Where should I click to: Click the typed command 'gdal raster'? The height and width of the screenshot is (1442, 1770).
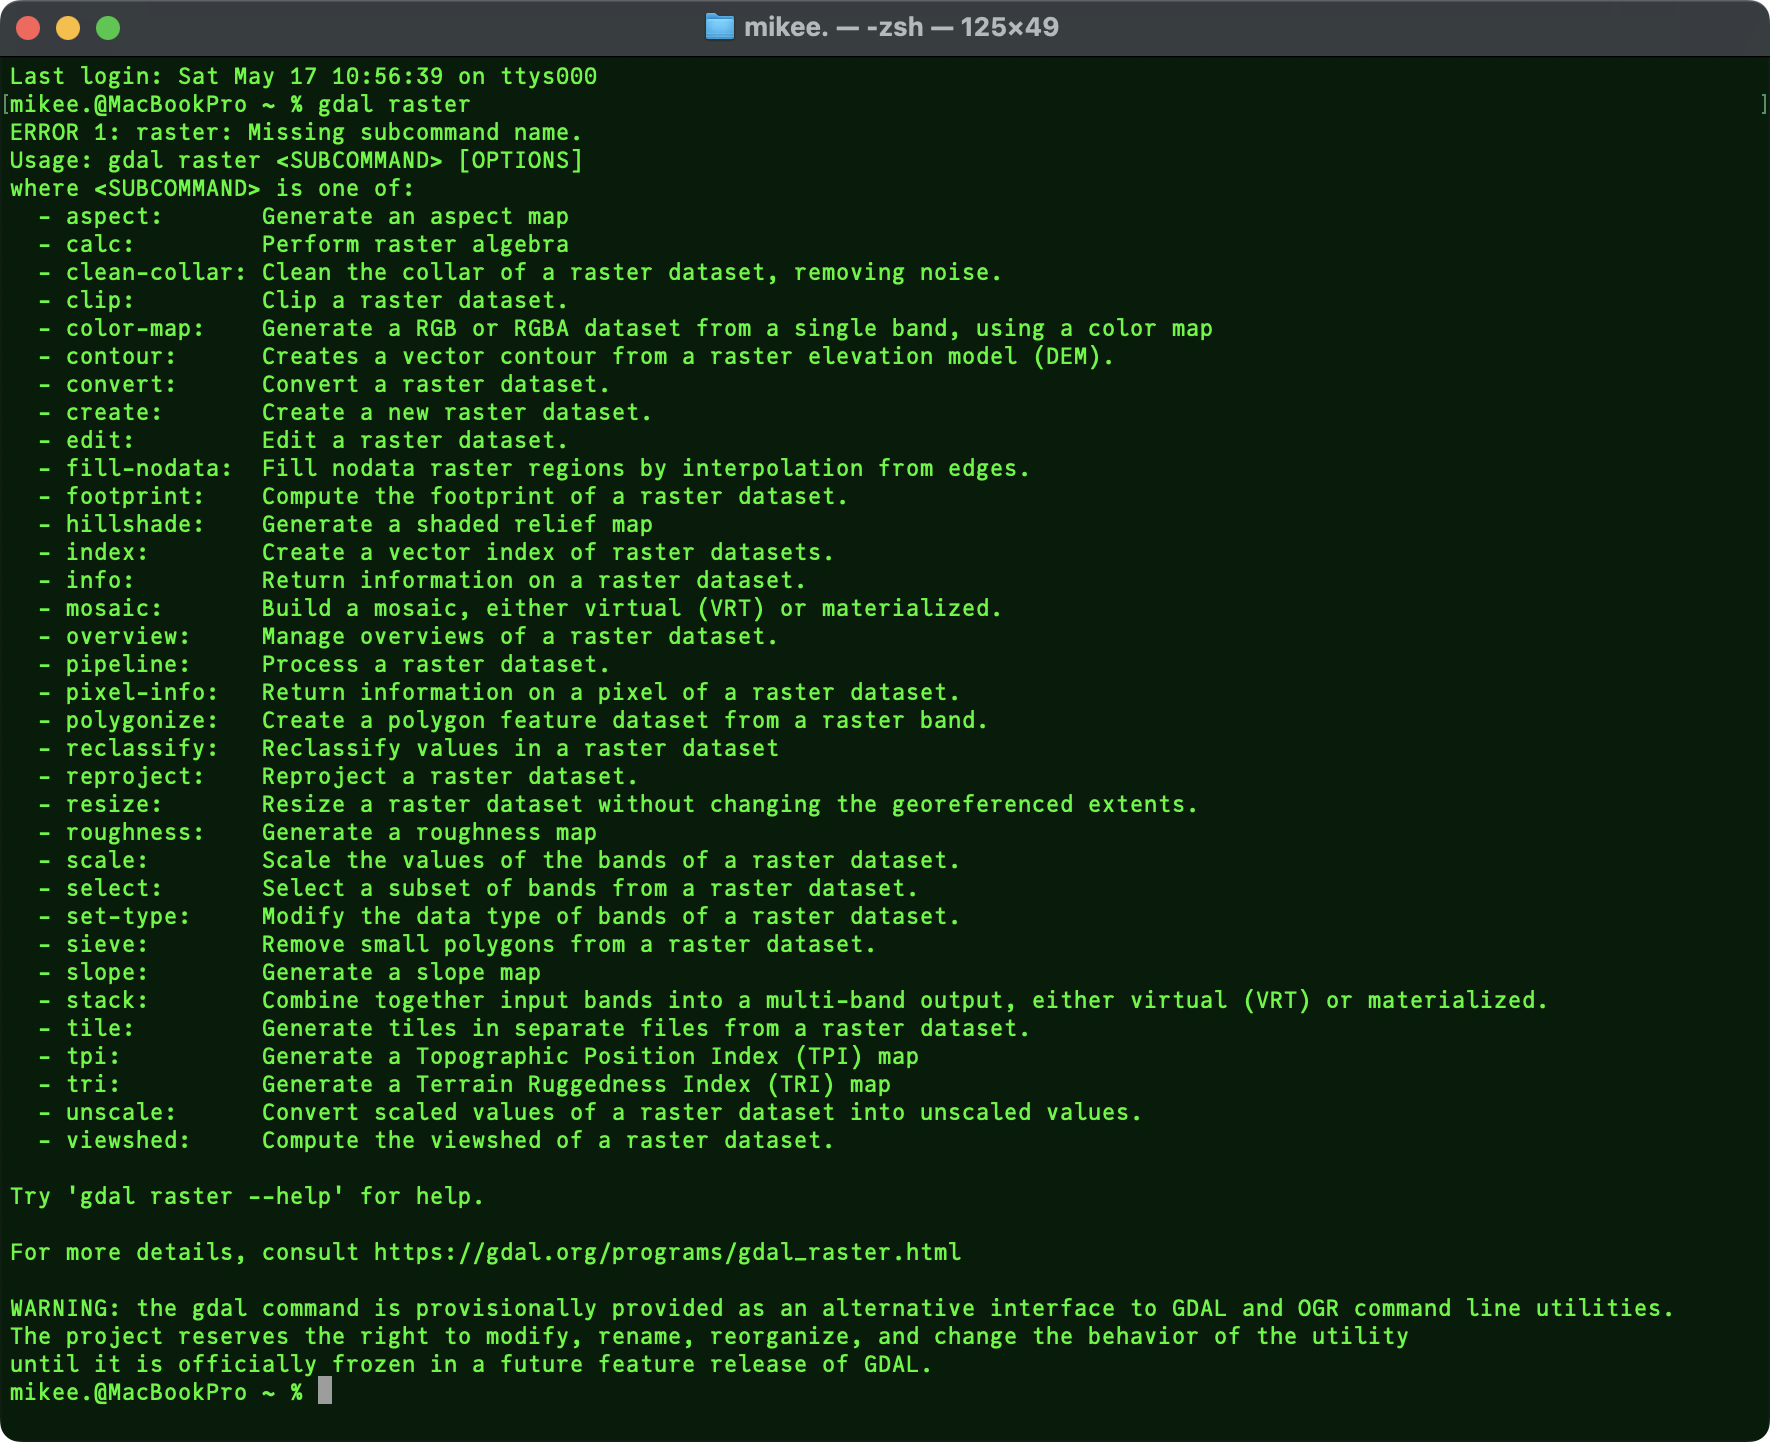[x=394, y=104]
